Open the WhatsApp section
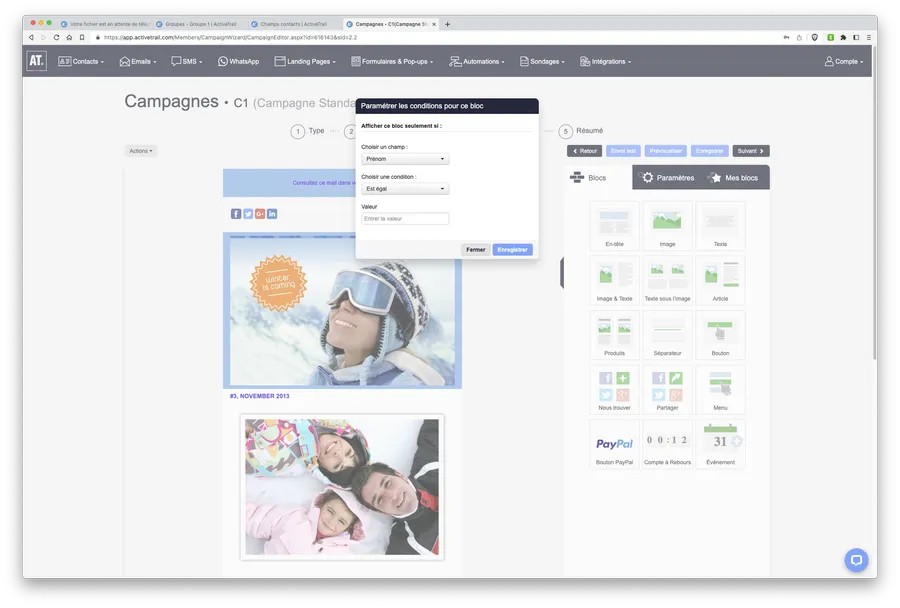900x608 pixels. coord(239,61)
